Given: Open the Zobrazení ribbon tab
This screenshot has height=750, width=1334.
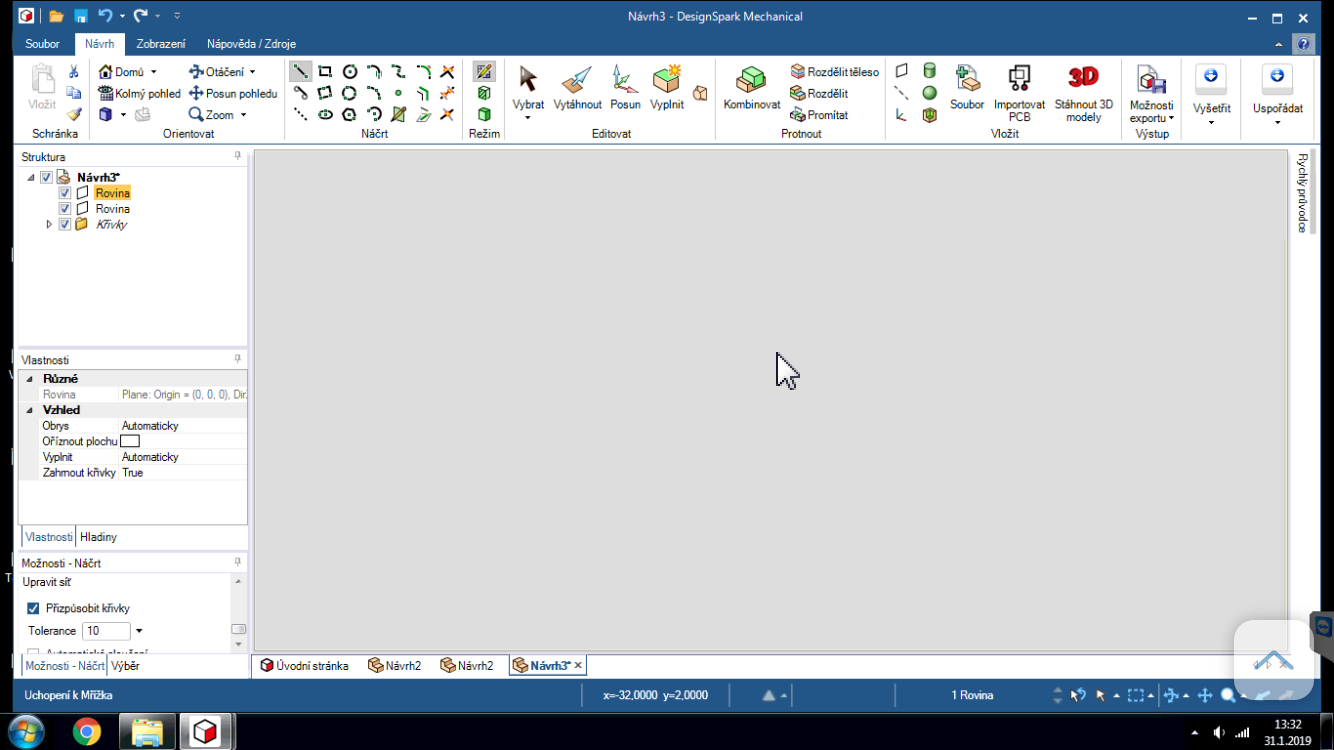Looking at the screenshot, I should 161,44.
